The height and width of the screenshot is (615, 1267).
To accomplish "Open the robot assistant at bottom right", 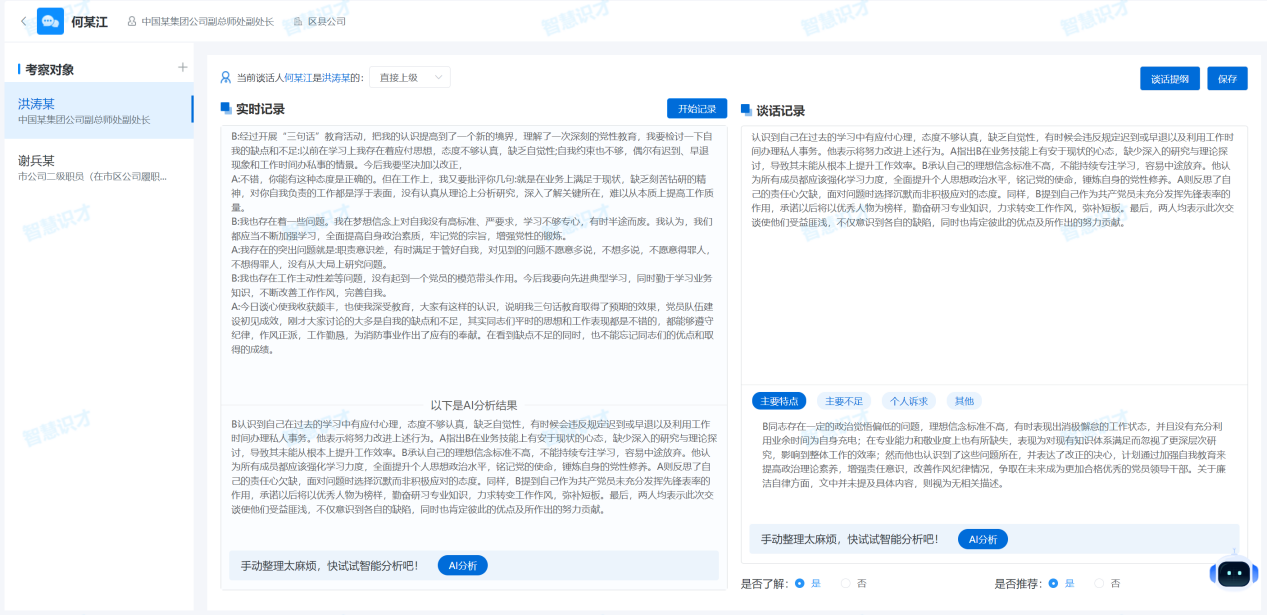I will tap(1233, 573).
